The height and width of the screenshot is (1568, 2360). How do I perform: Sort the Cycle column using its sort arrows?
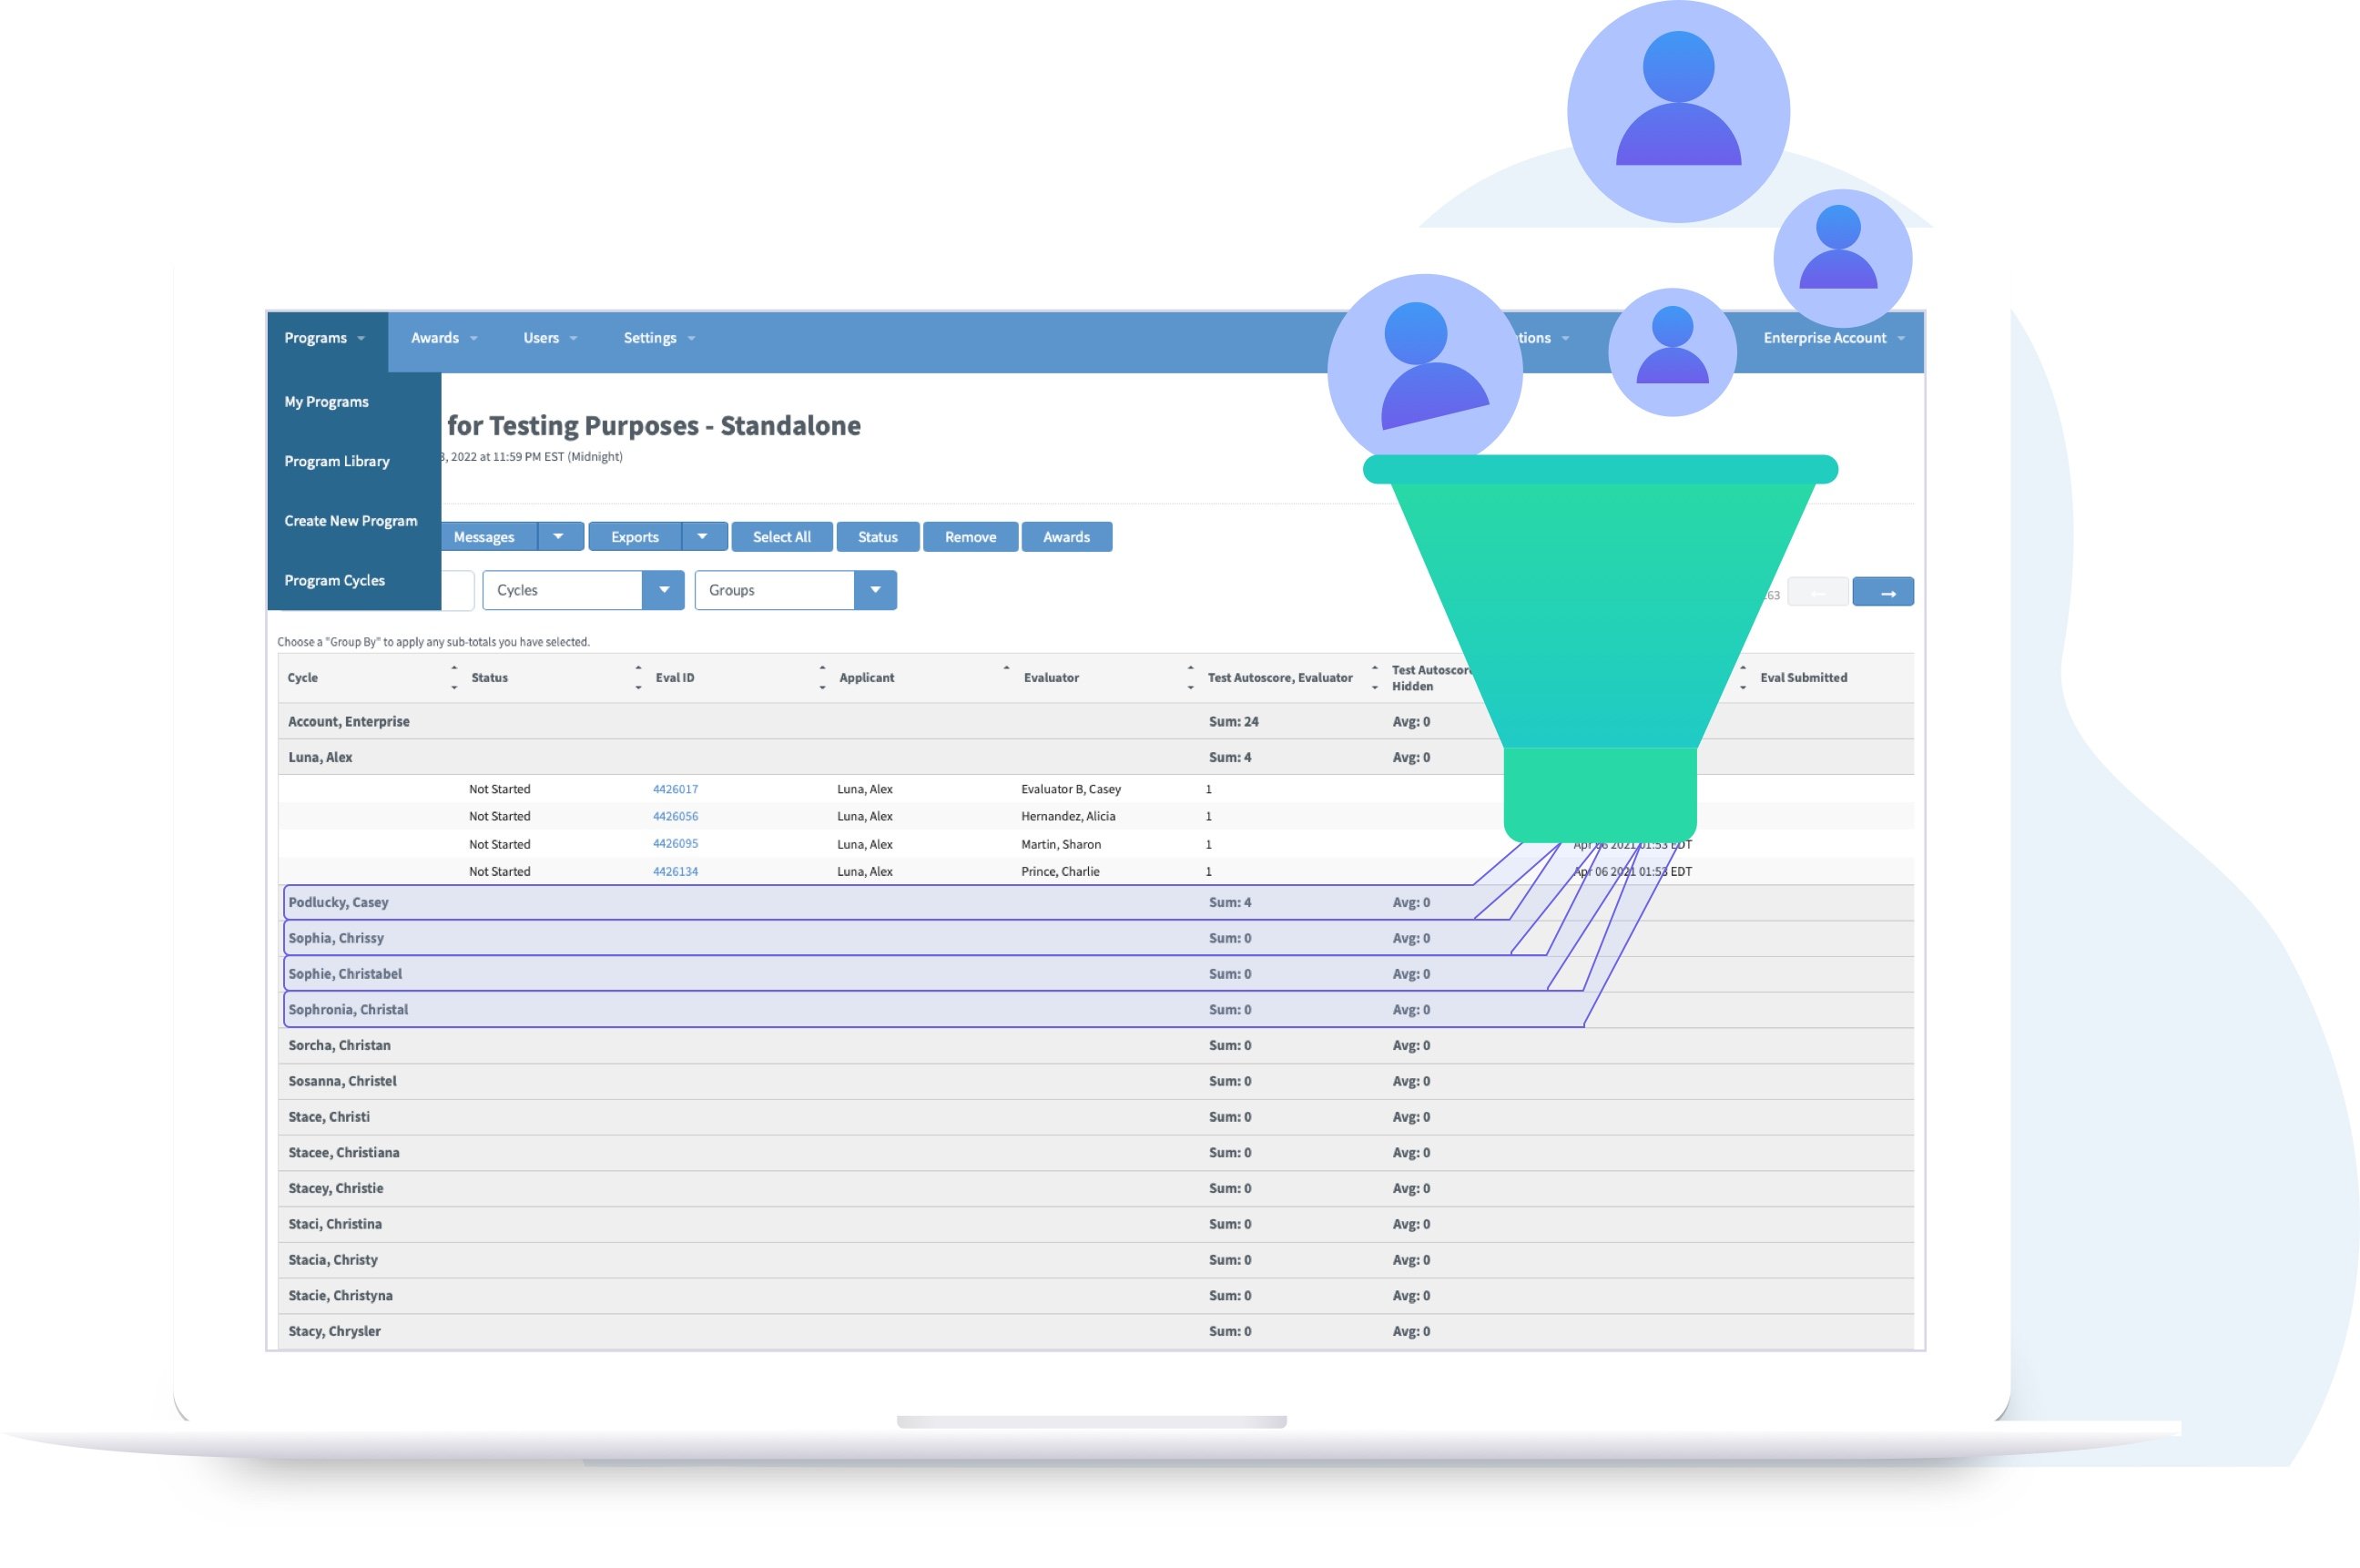point(456,677)
